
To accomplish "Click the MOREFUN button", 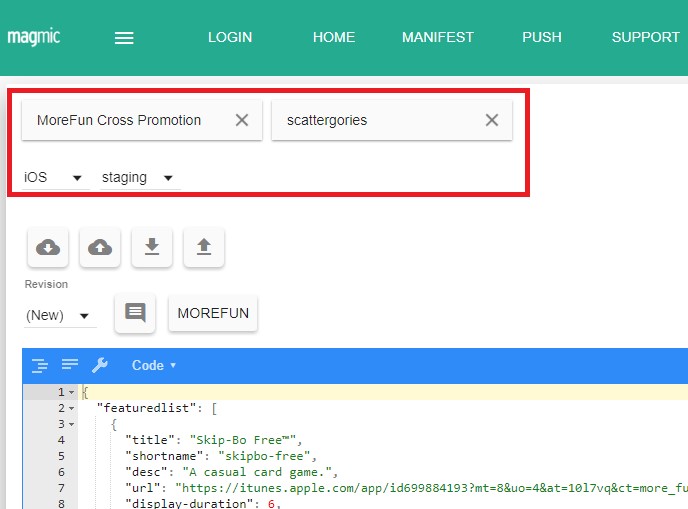I will point(213,313).
